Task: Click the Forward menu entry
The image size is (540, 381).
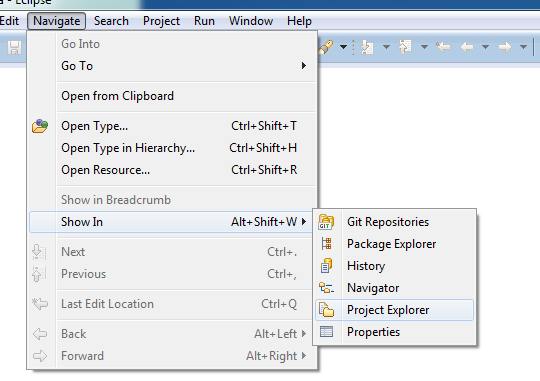Action: pos(173,356)
